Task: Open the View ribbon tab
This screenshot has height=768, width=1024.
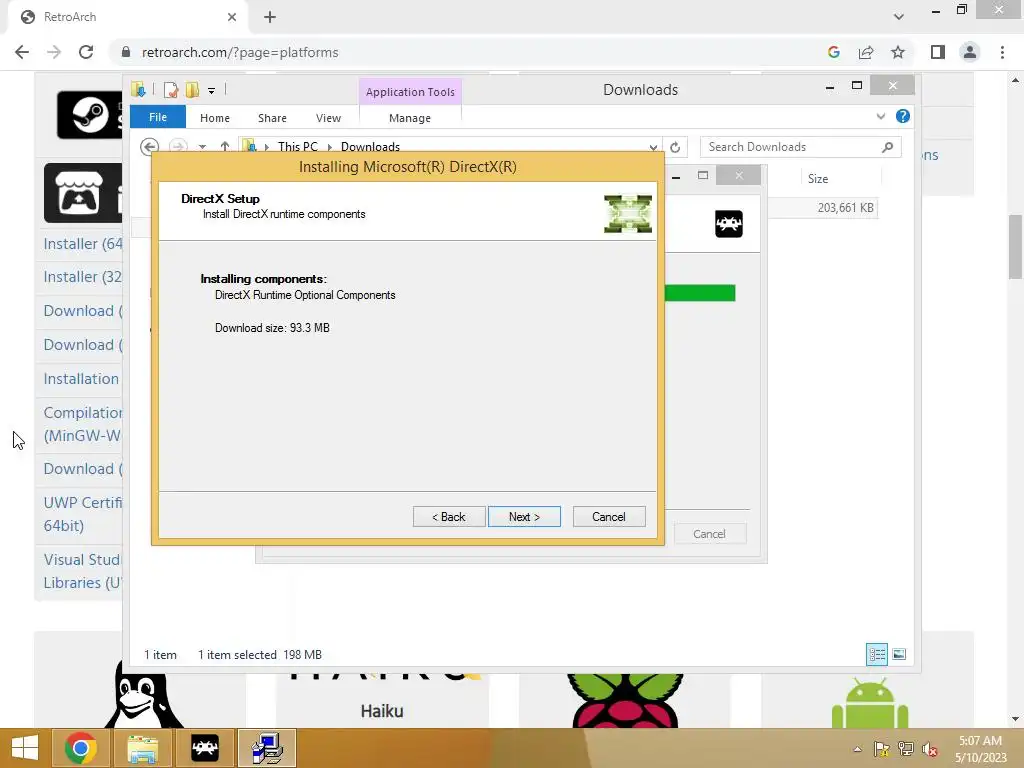Action: (328, 118)
